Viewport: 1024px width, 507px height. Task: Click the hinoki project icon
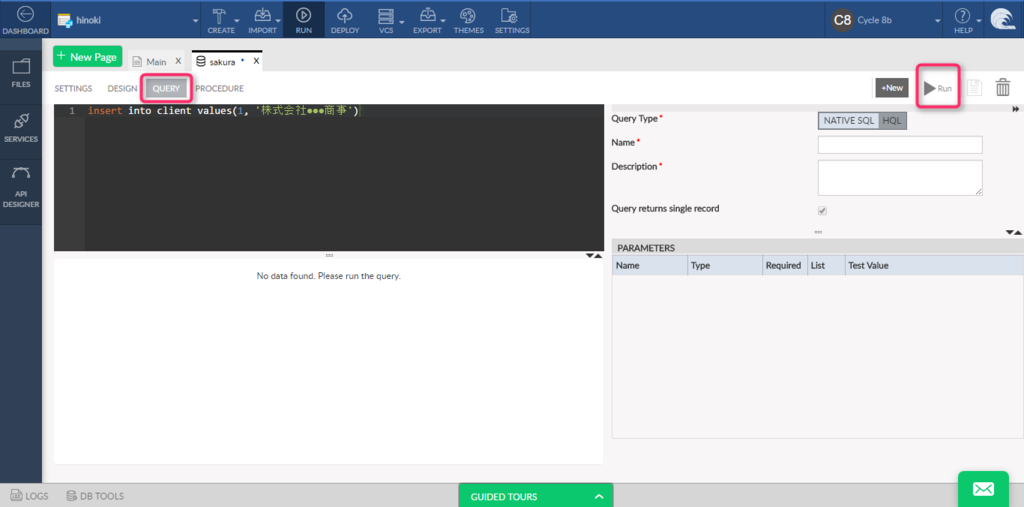click(64, 20)
